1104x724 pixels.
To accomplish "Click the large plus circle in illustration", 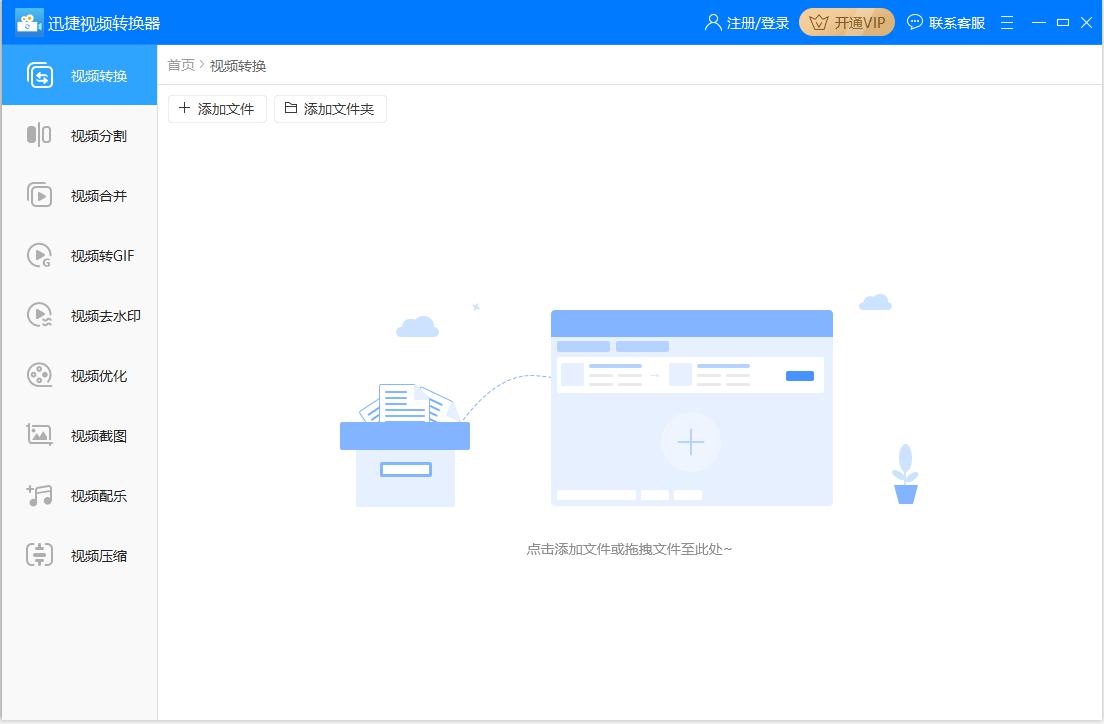I will pos(690,442).
